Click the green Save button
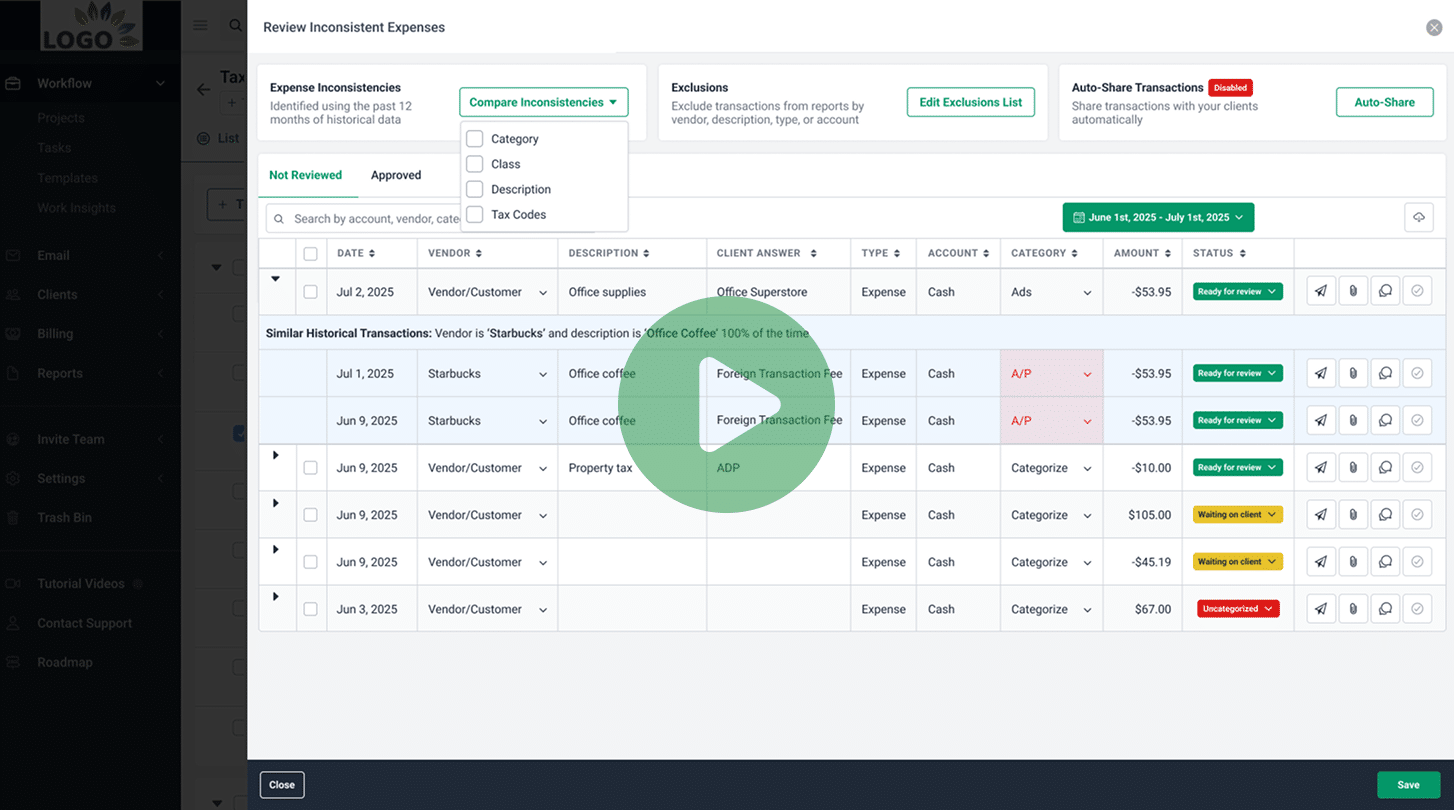Screen dimensions: 1454x810 coord(1408,785)
